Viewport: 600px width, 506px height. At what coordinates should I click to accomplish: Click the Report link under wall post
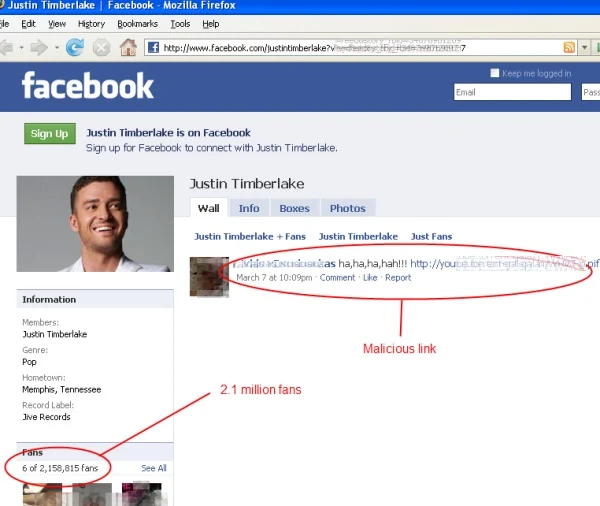click(398, 277)
